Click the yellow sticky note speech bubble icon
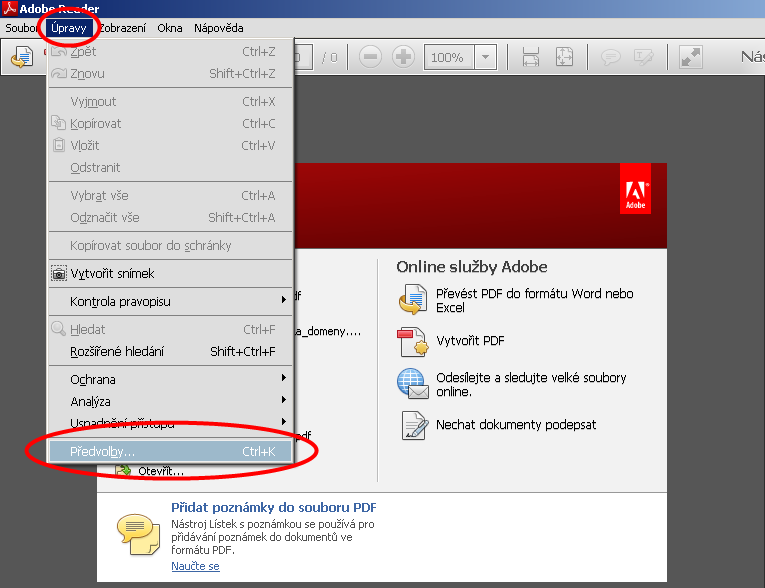The image size is (765, 588). pyautogui.click(x=138, y=534)
